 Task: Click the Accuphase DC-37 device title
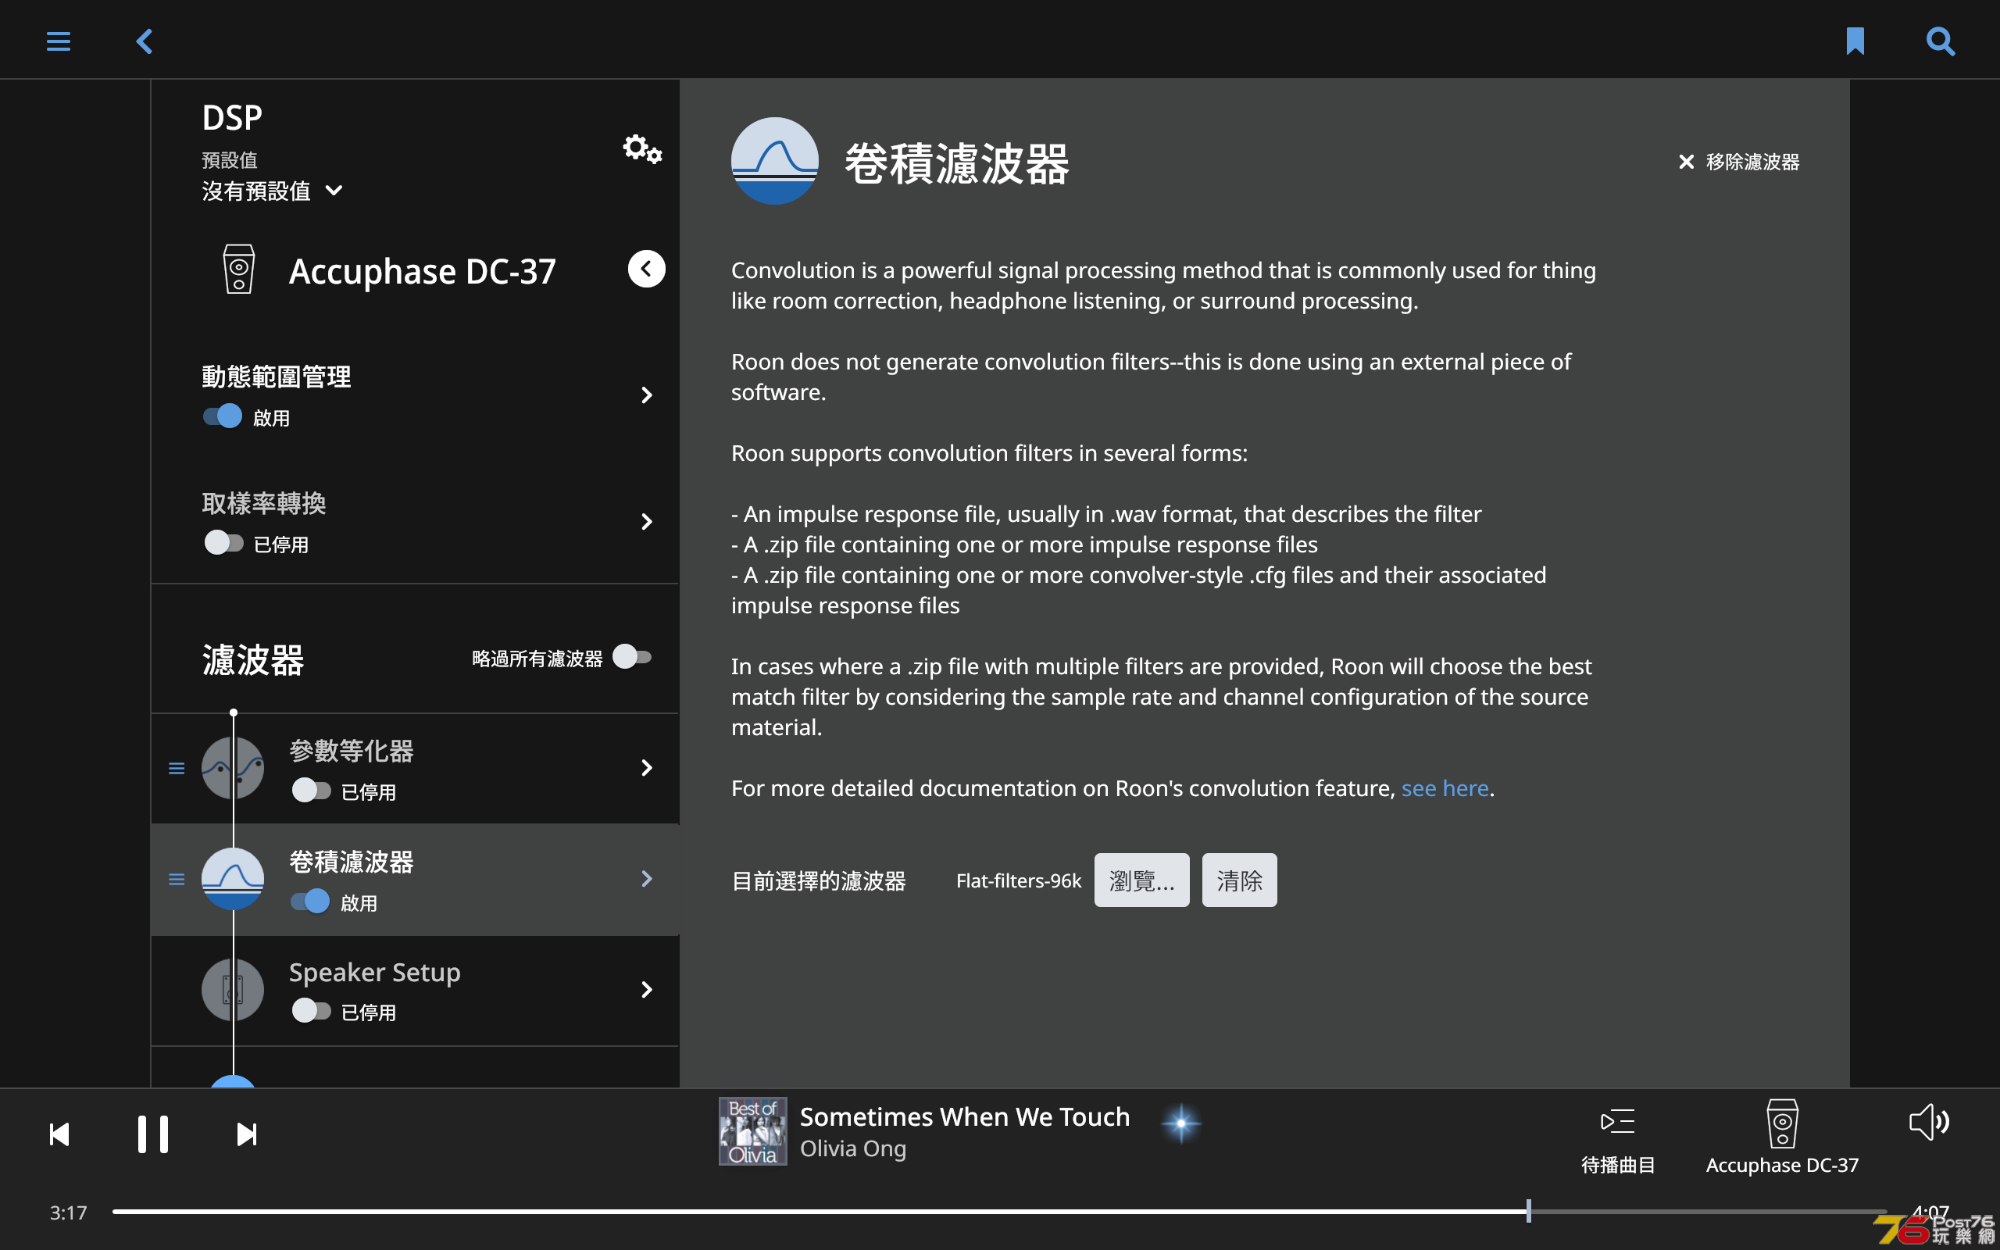(x=422, y=271)
